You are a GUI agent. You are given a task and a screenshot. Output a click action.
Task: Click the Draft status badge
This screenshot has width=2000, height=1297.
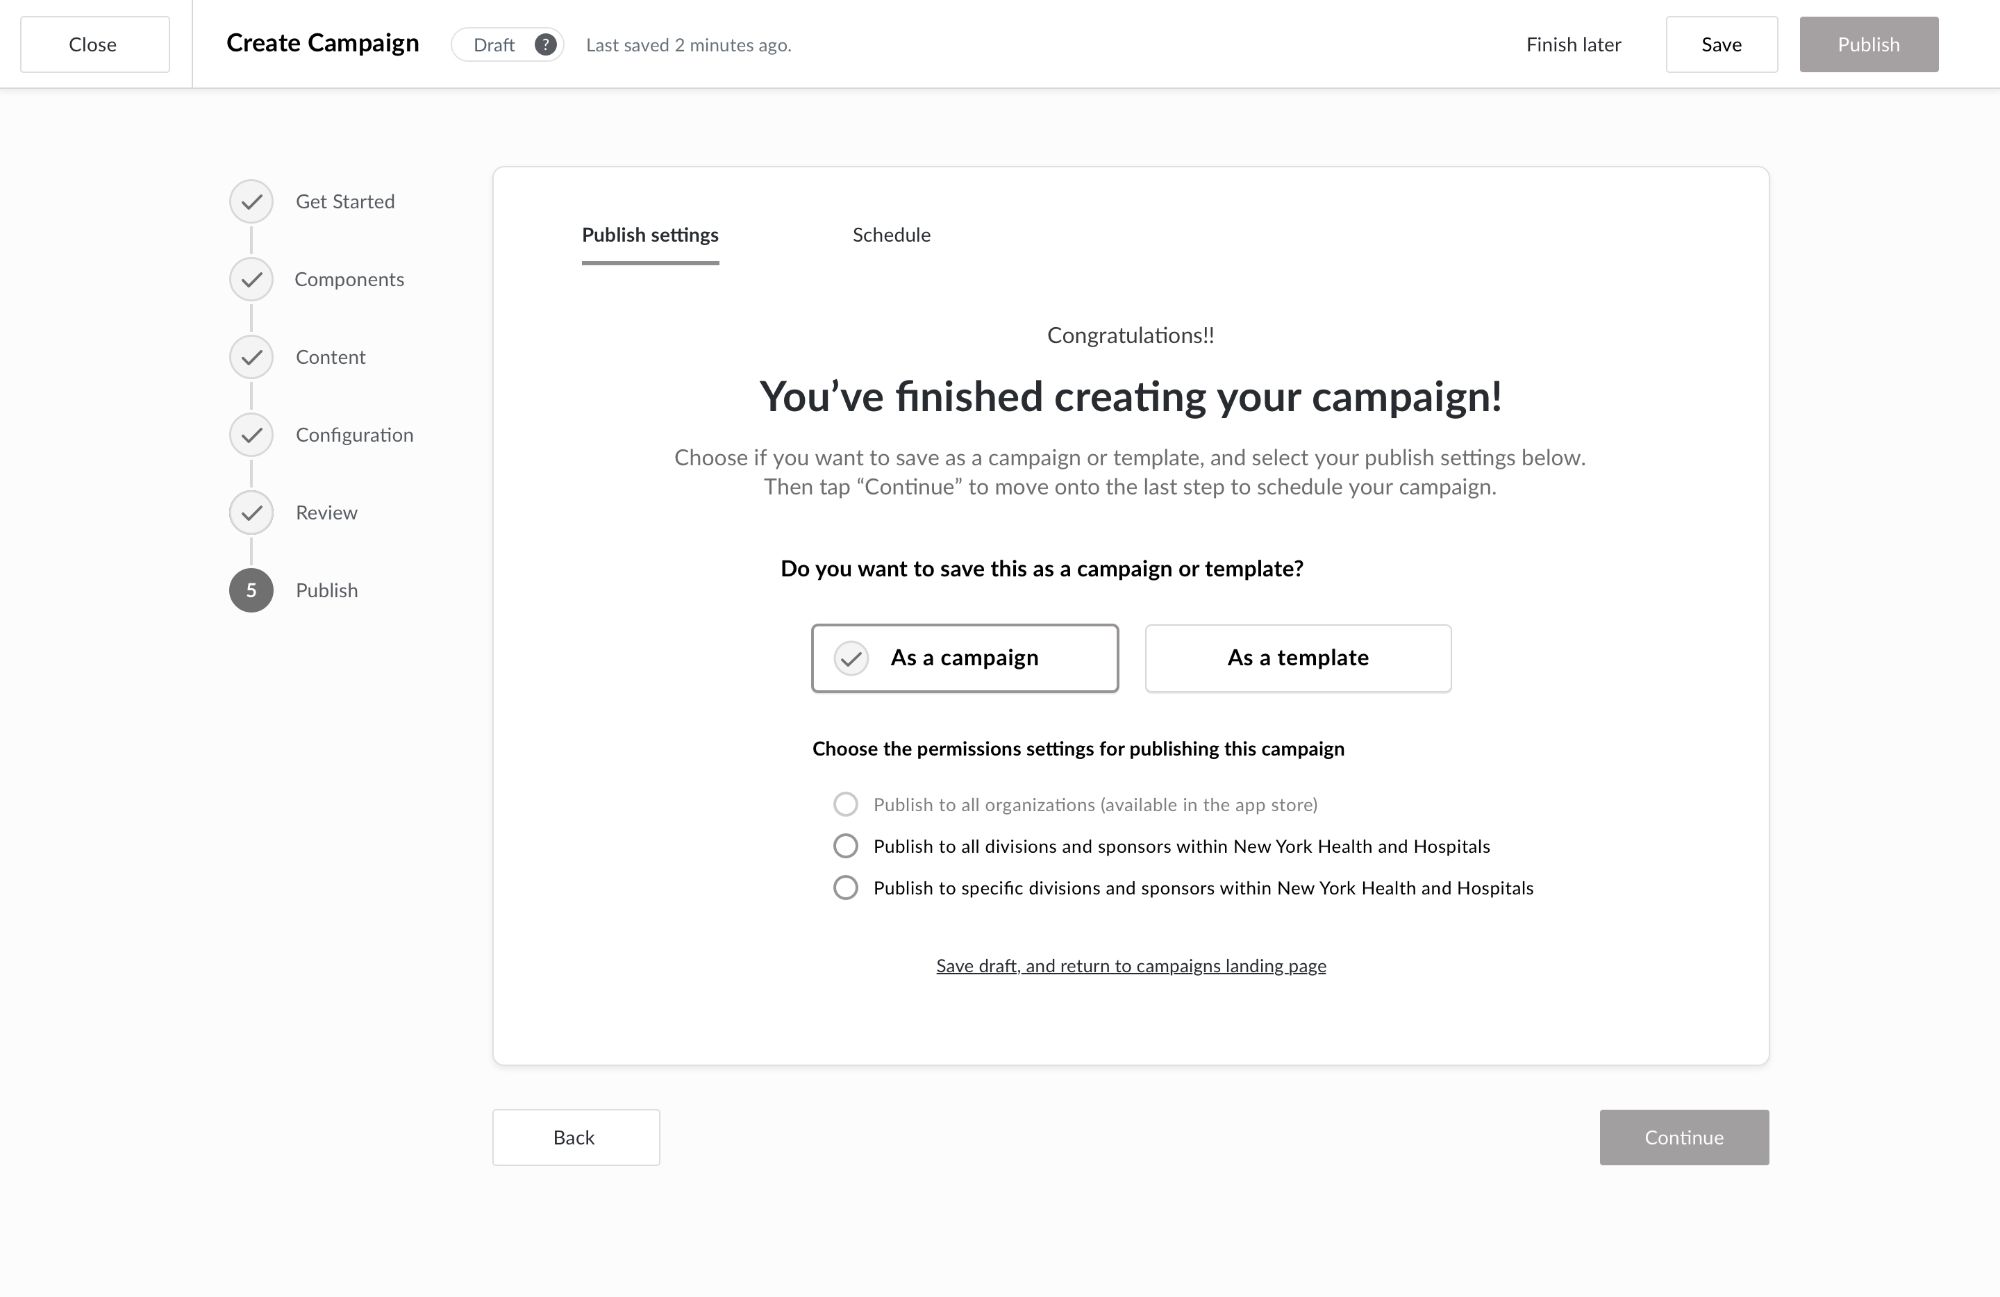point(496,44)
